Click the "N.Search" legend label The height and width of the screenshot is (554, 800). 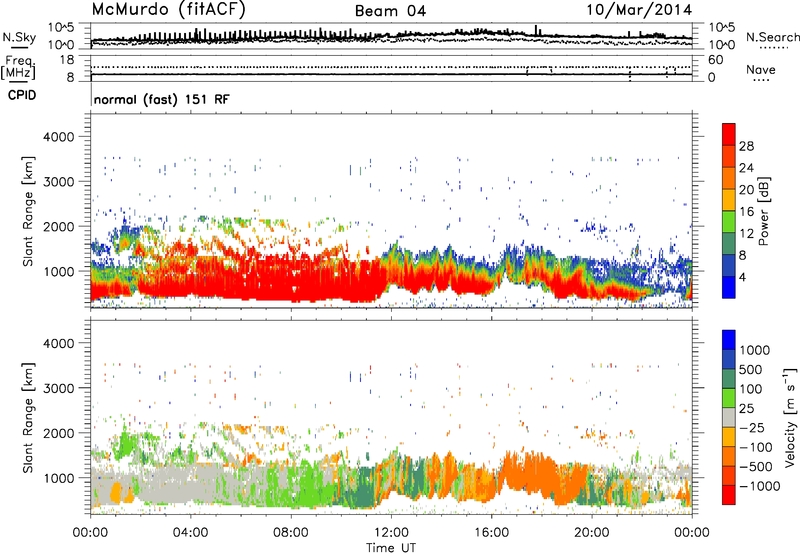[772, 37]
